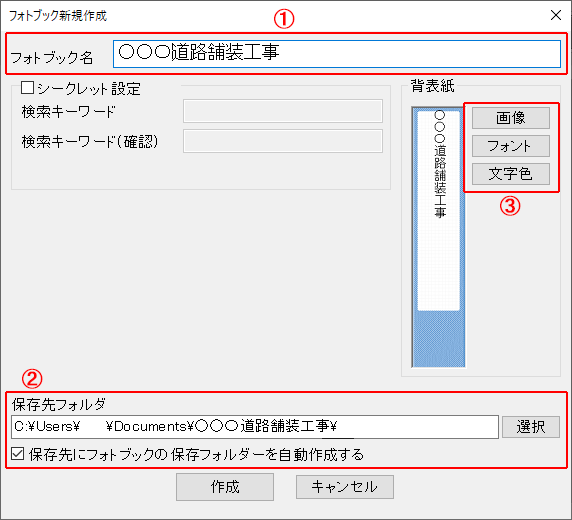572x520 pixels.
Task: Click the シークレット設定 label text
Action: pyautogui.click(x=89, y=89)
